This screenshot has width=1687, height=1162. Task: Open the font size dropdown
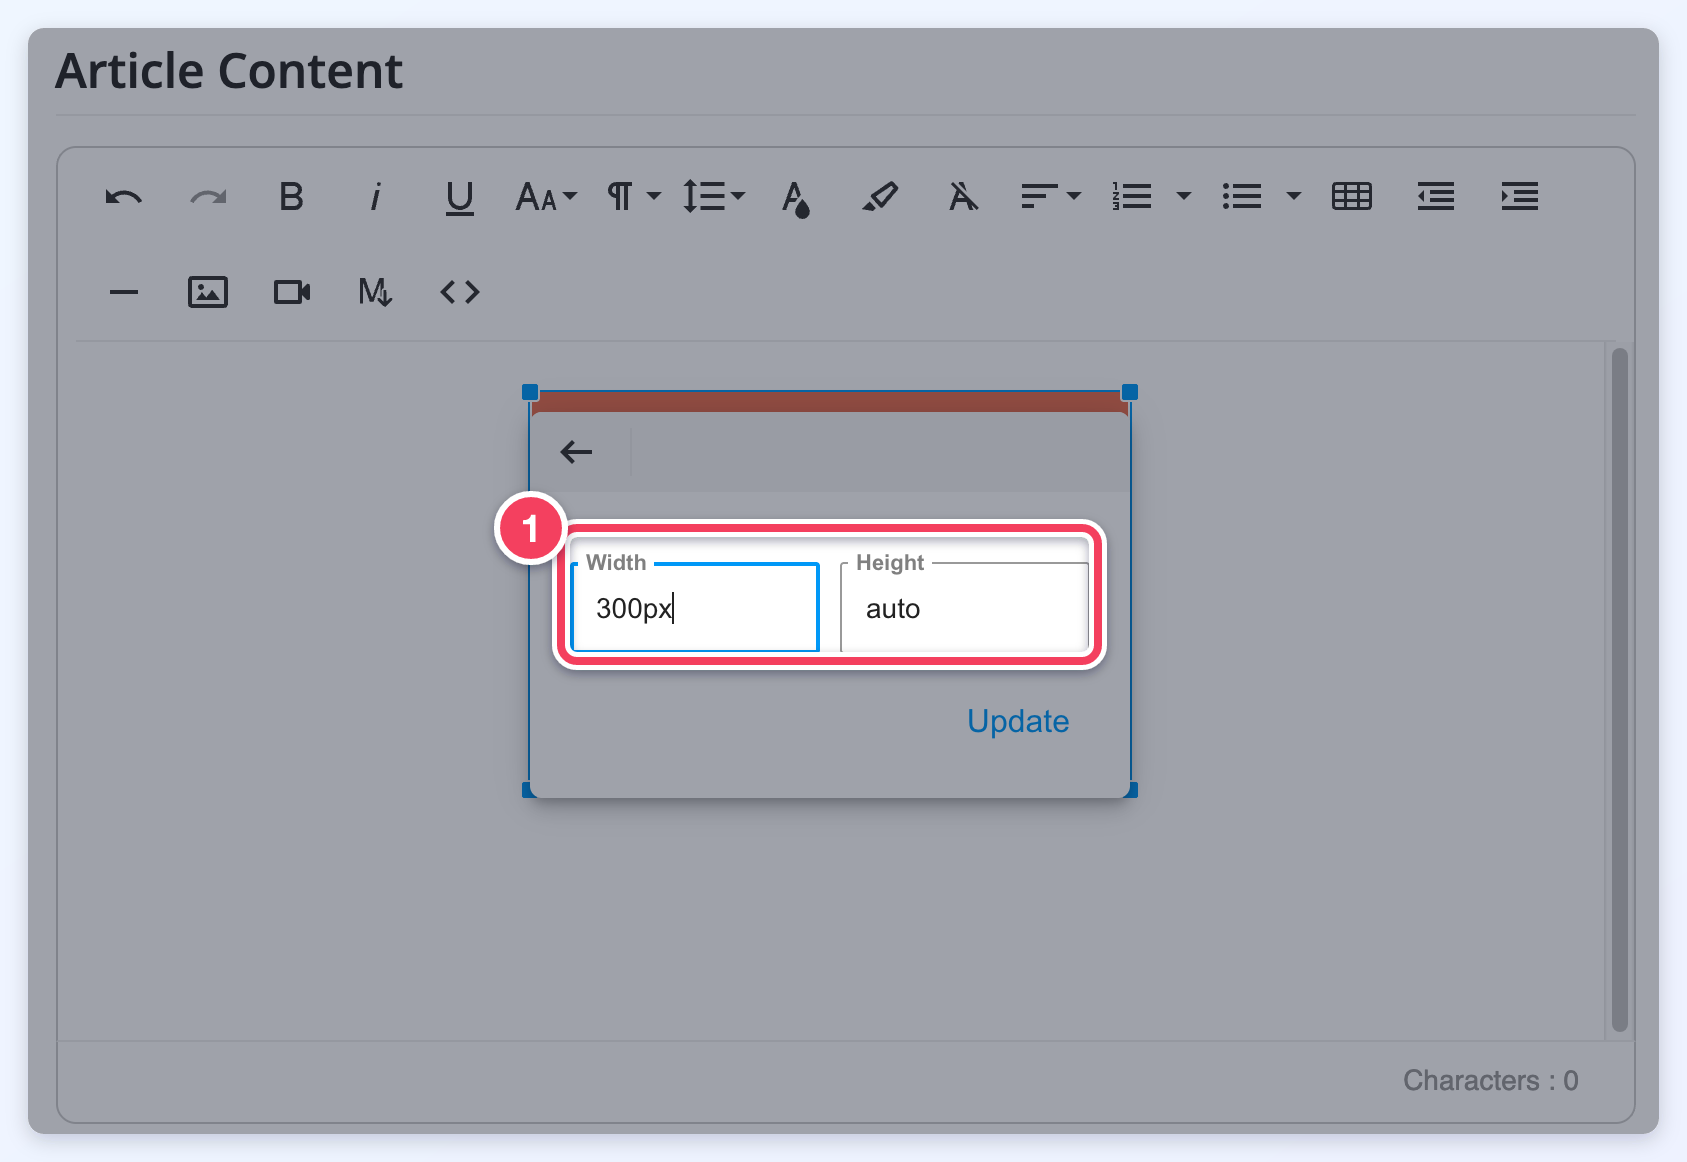click(x=546, y=197)
